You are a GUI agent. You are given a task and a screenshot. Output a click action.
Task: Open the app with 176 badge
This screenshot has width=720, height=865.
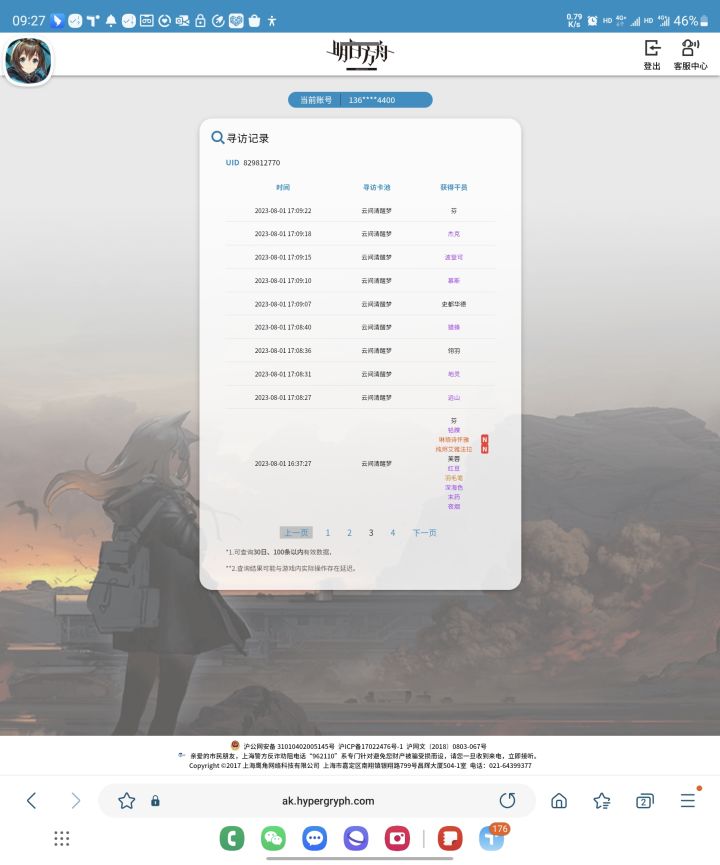click(x=492, y=839)
